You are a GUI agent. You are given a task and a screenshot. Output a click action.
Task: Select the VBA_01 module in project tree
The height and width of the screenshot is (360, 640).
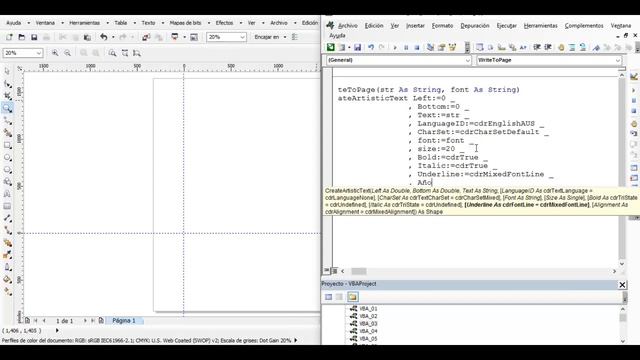coord(368,309)
